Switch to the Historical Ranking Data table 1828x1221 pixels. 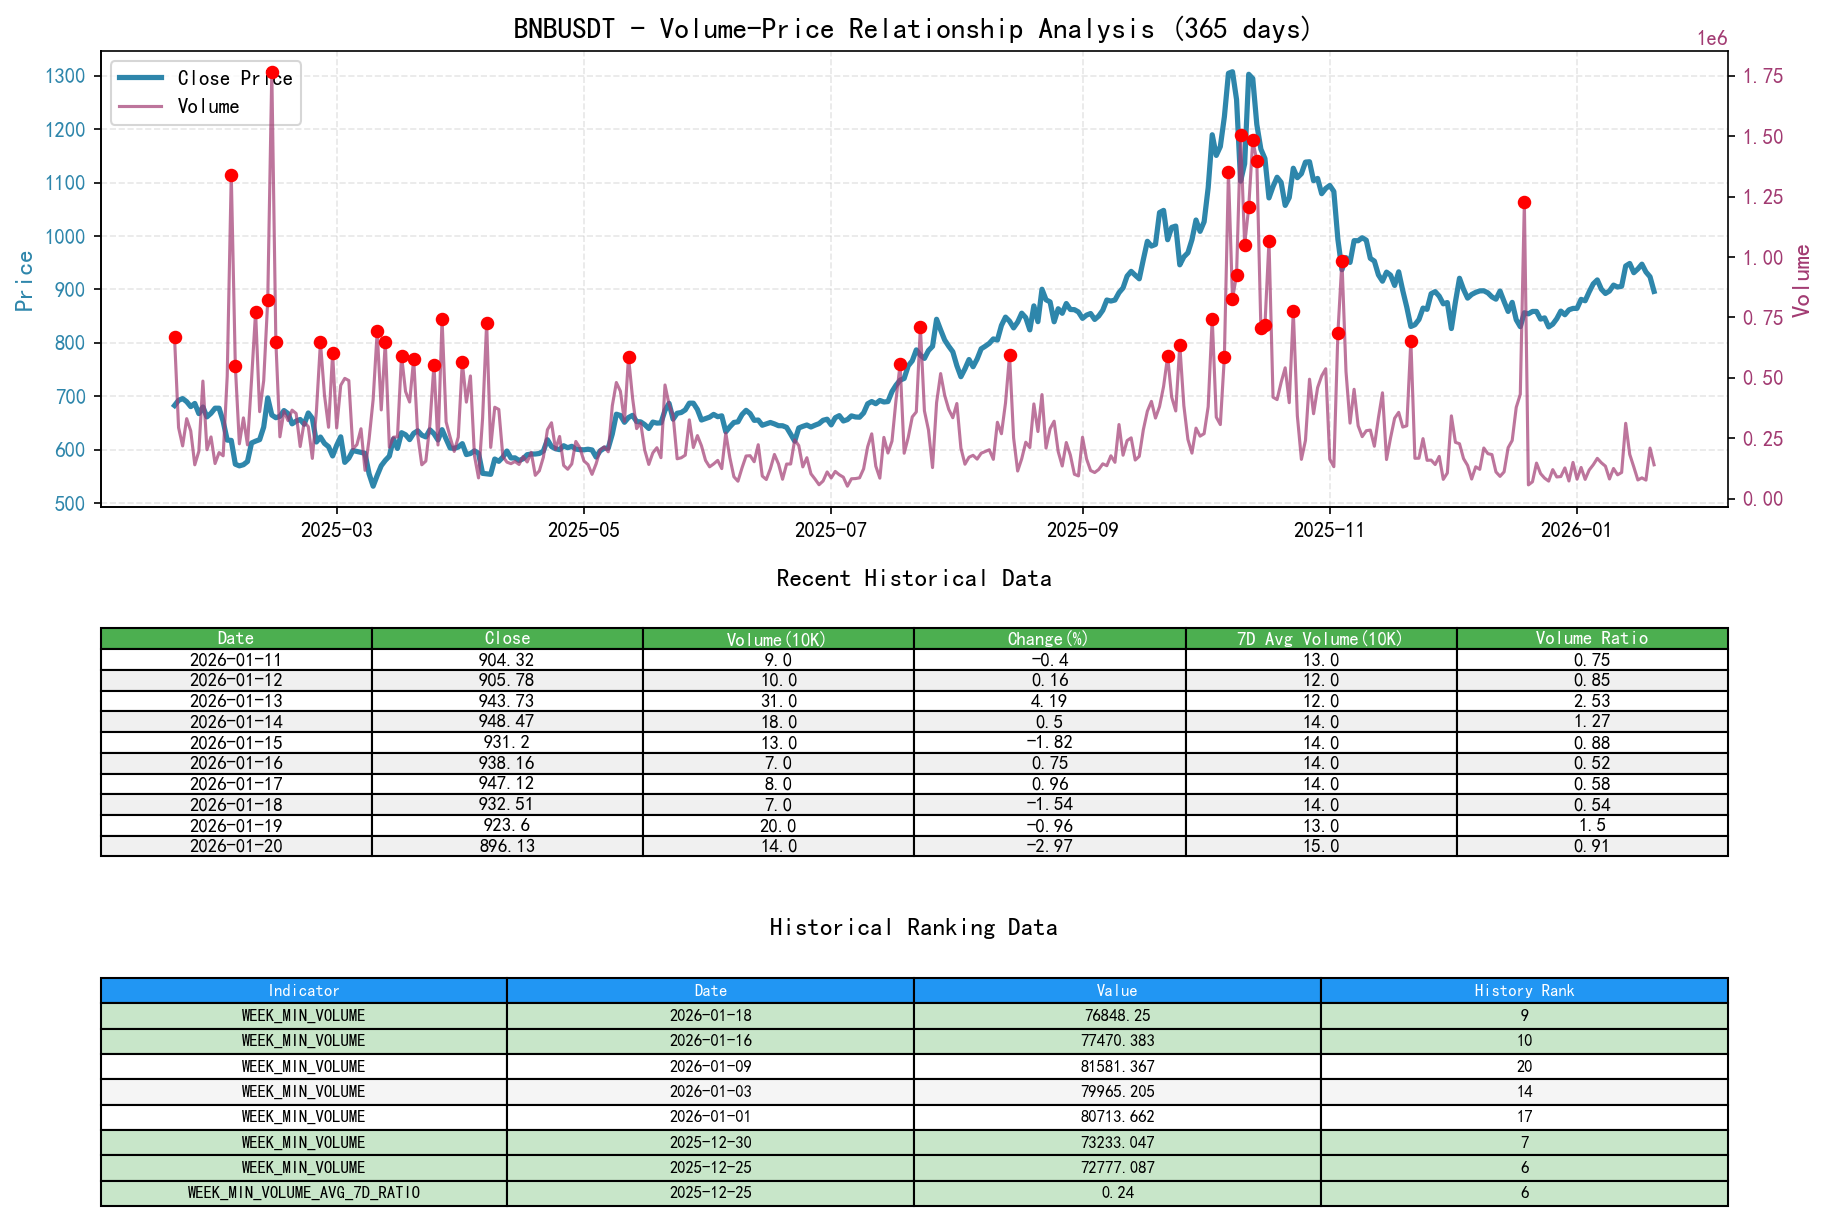click(x=913, y=990)
